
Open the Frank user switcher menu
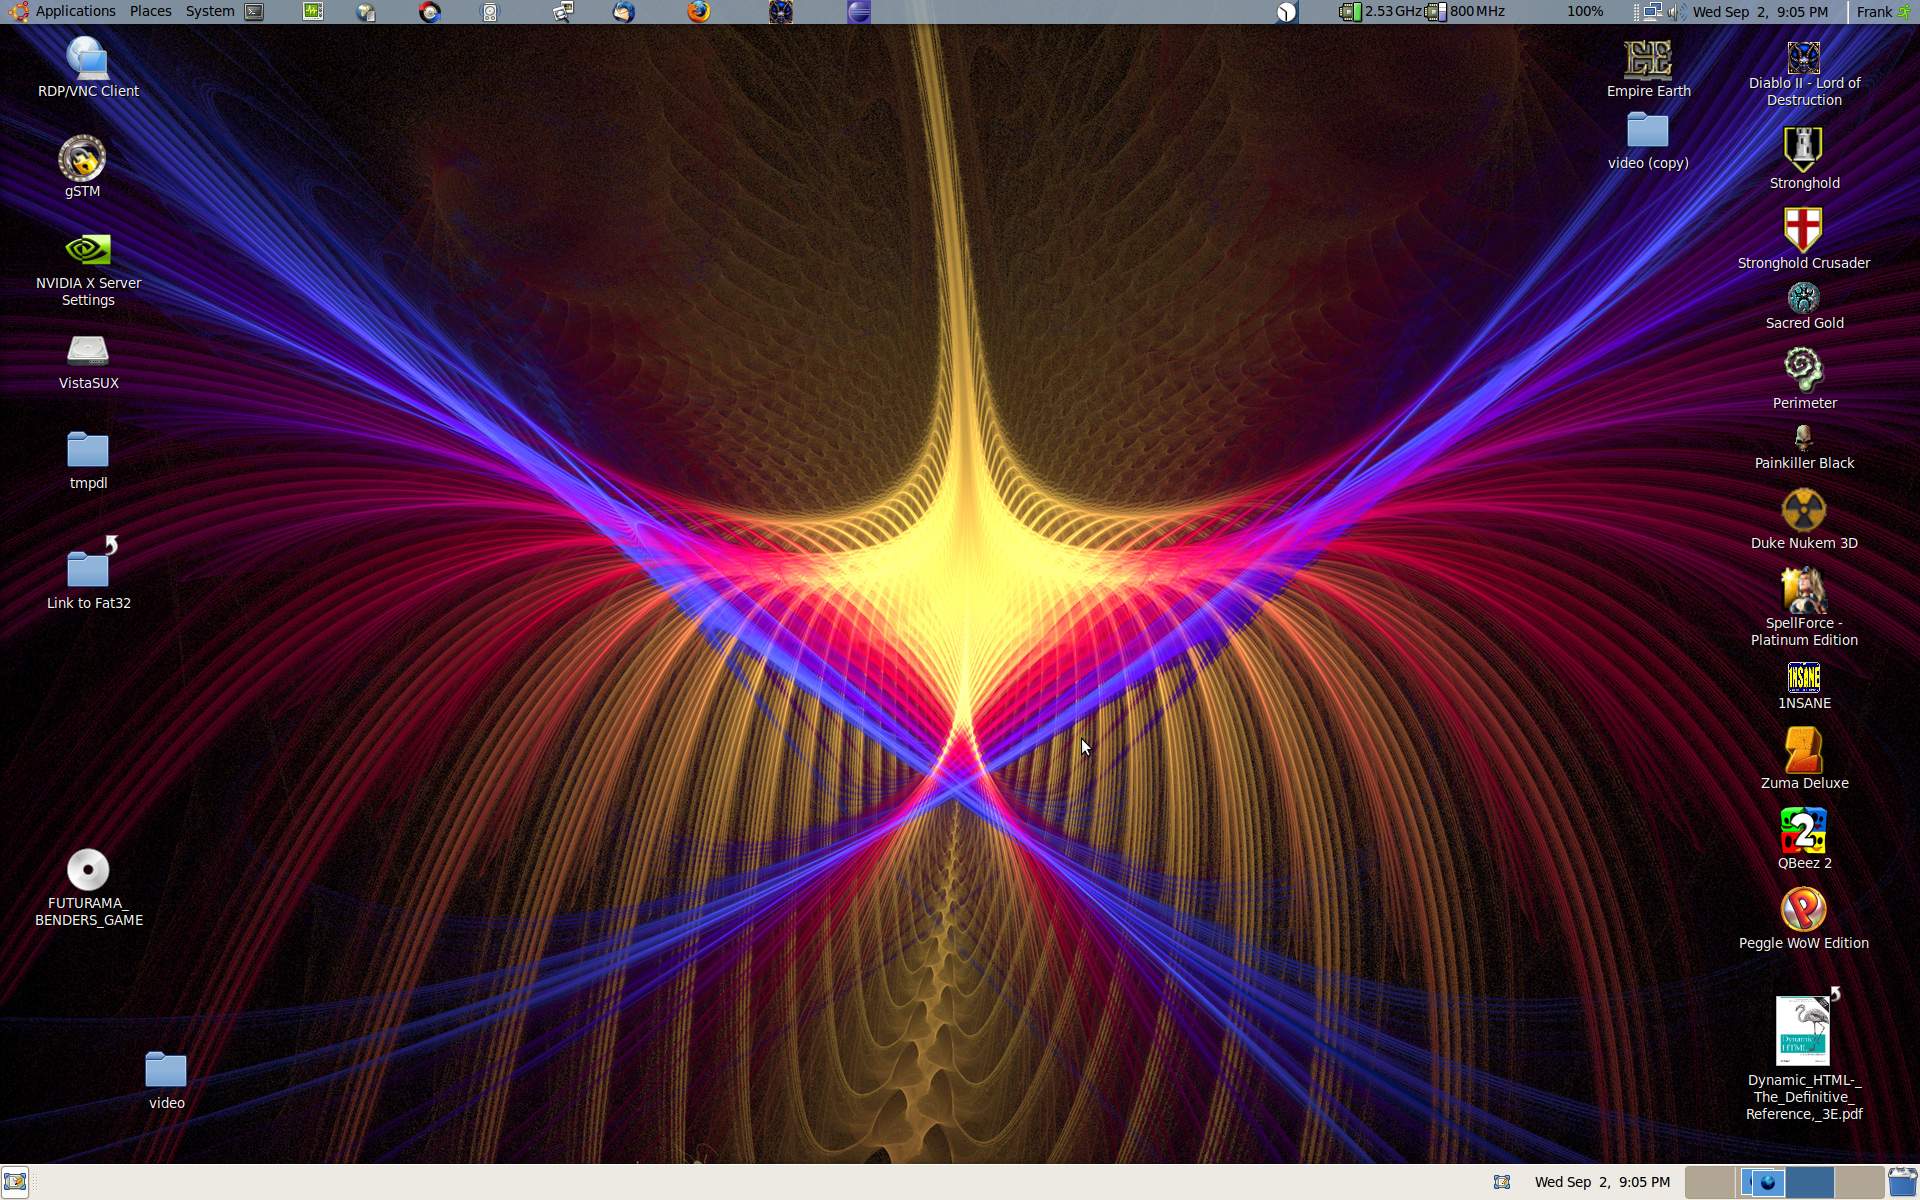[x=1882, y=12]
